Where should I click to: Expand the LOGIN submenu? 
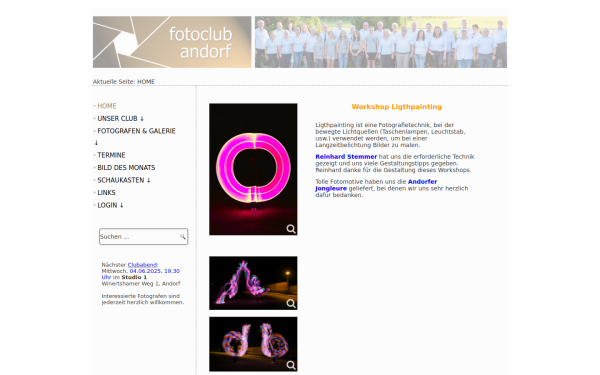[x=110, y=205]
